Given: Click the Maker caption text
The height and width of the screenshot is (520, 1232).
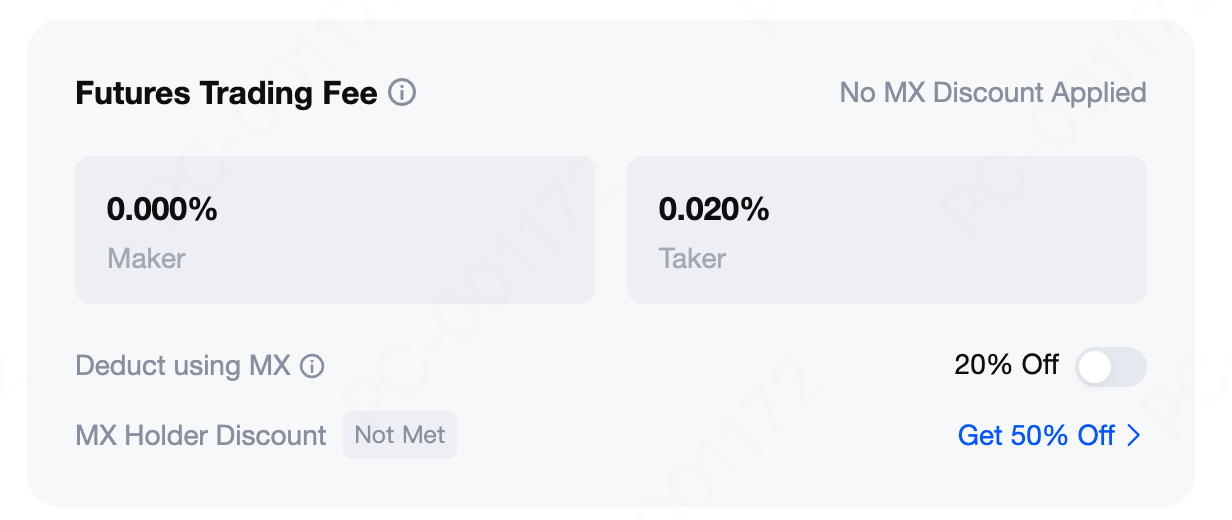Looking at the screenshot, I should 146,259.
